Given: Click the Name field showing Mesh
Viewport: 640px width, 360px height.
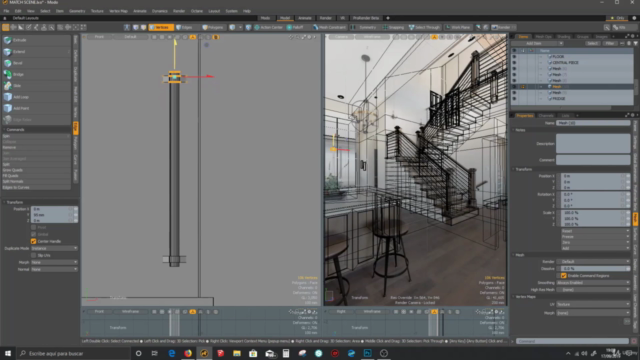Looking at the screenshot, I should coord(593,123).
